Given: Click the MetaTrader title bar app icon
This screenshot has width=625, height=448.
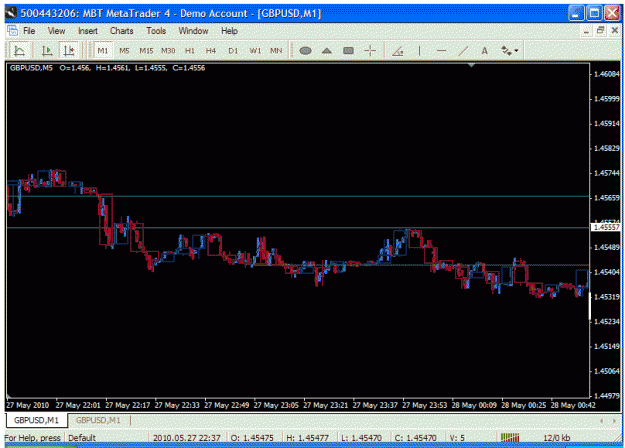Looking at the screenshot, I should [11, 13].
